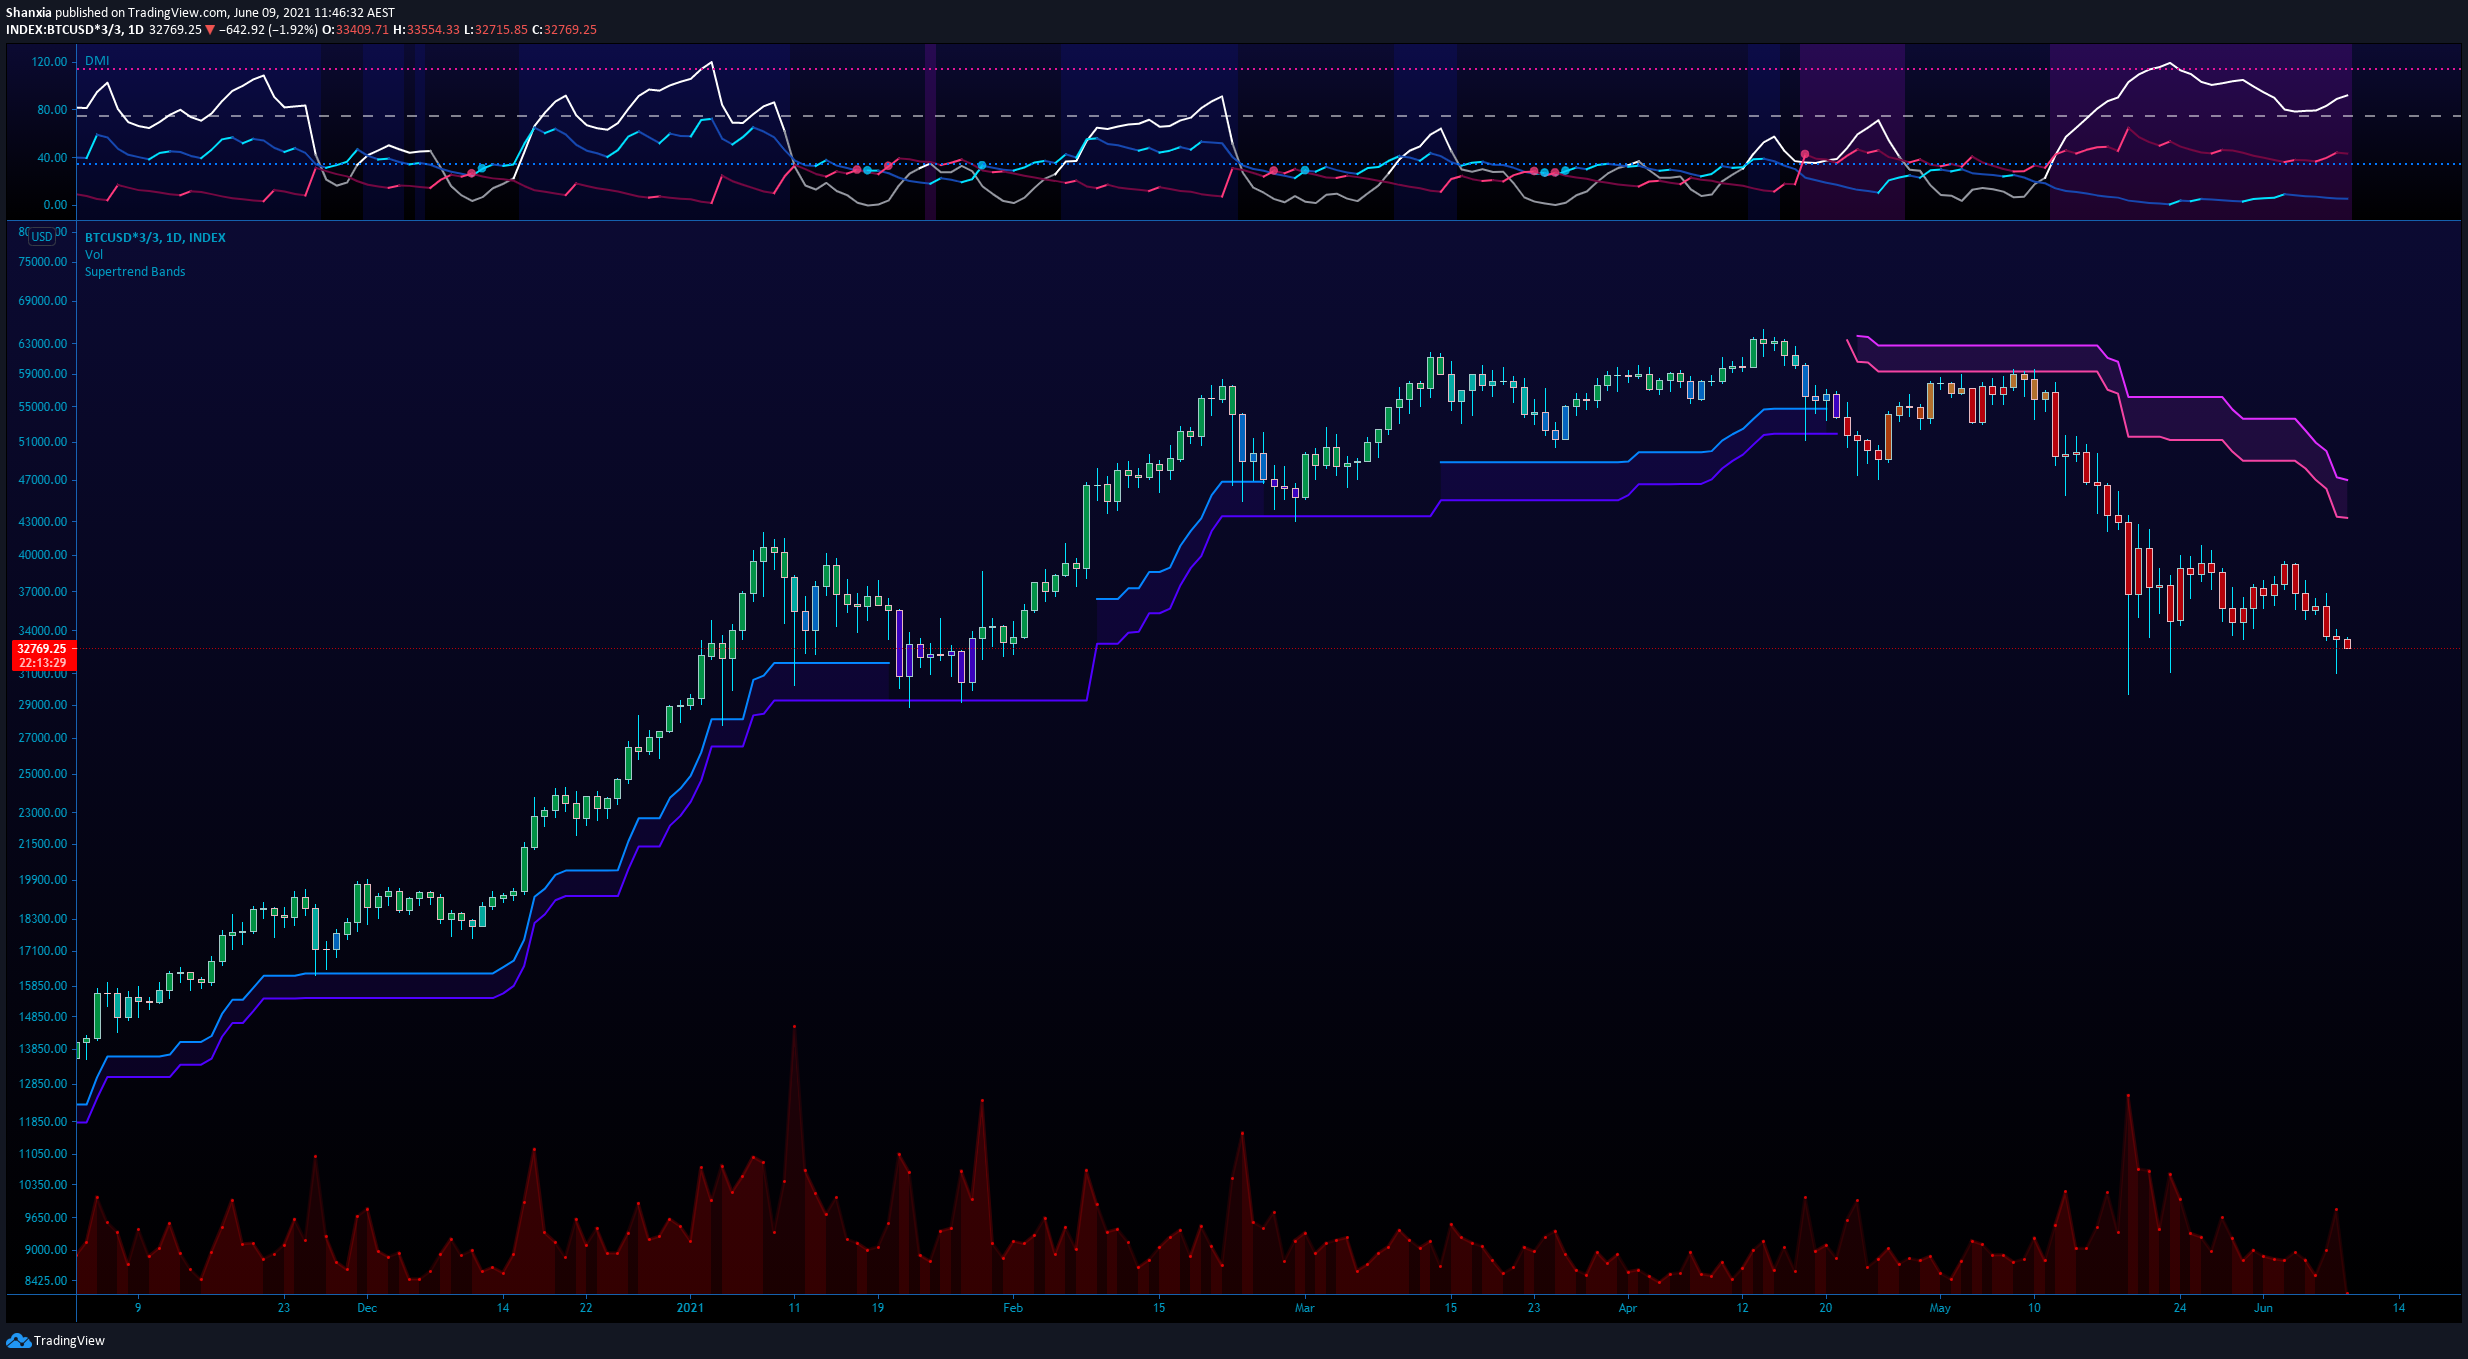The image size is (2468, 1359).
Task: Click the 24 date marker on time axis
Action: [x=2180, y=1308]
